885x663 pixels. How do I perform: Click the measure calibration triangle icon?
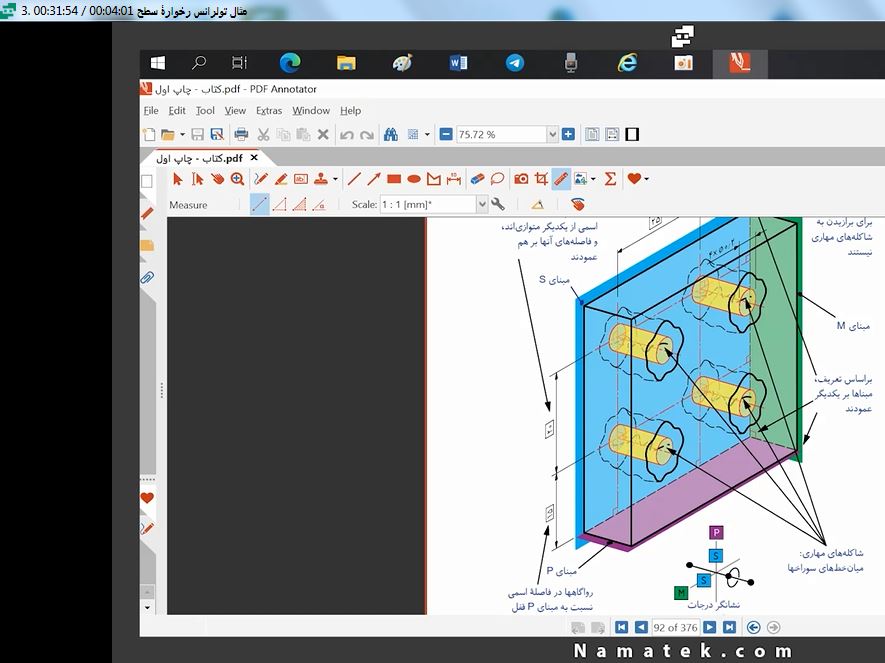coord(537,204)
